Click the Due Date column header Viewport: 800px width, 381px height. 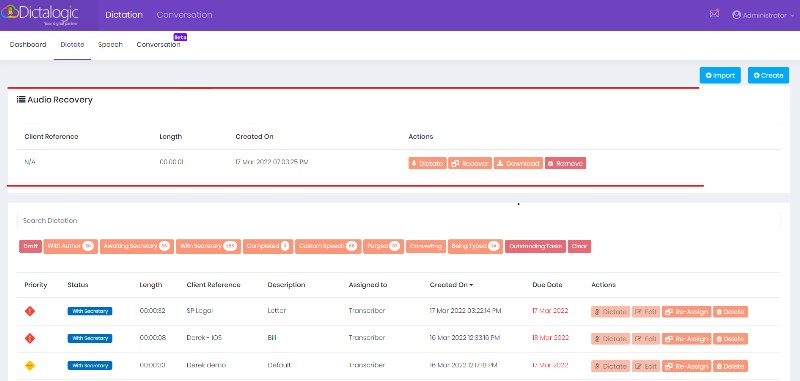coord(546,285)
